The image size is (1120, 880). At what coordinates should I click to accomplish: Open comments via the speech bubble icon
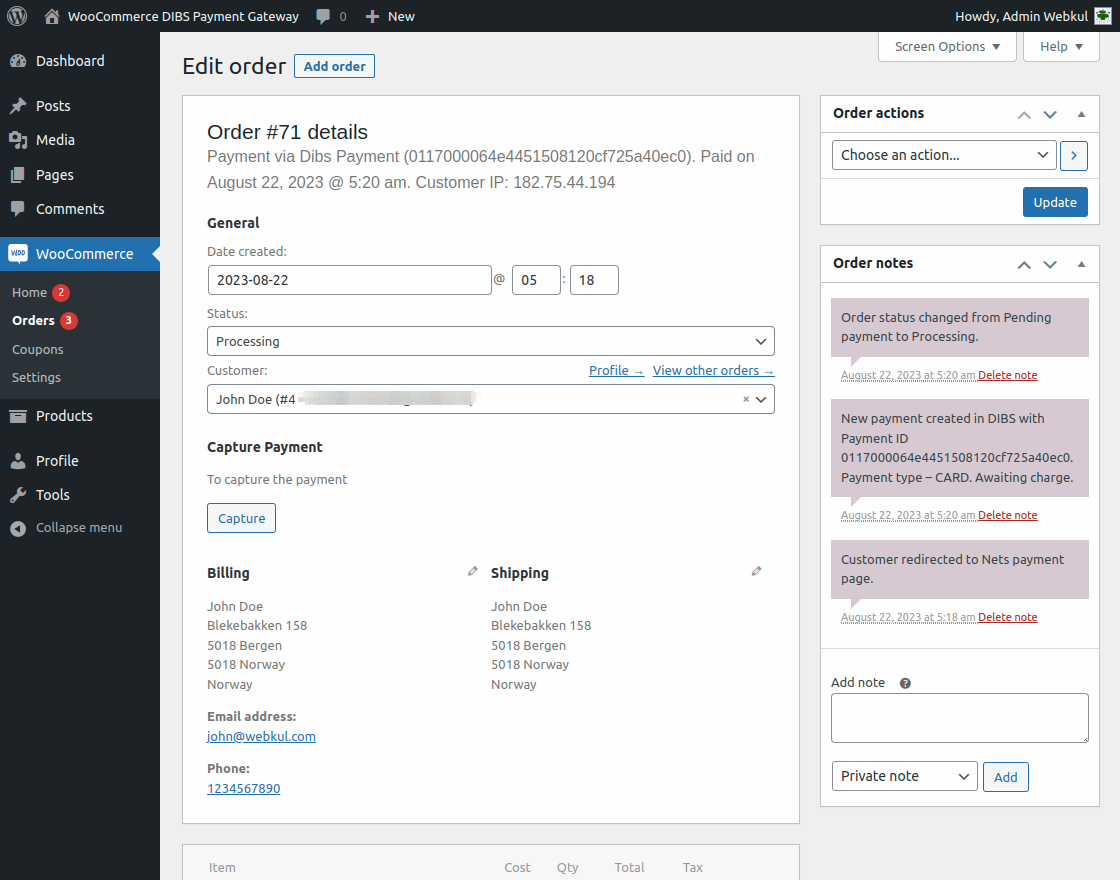(322, 16)
